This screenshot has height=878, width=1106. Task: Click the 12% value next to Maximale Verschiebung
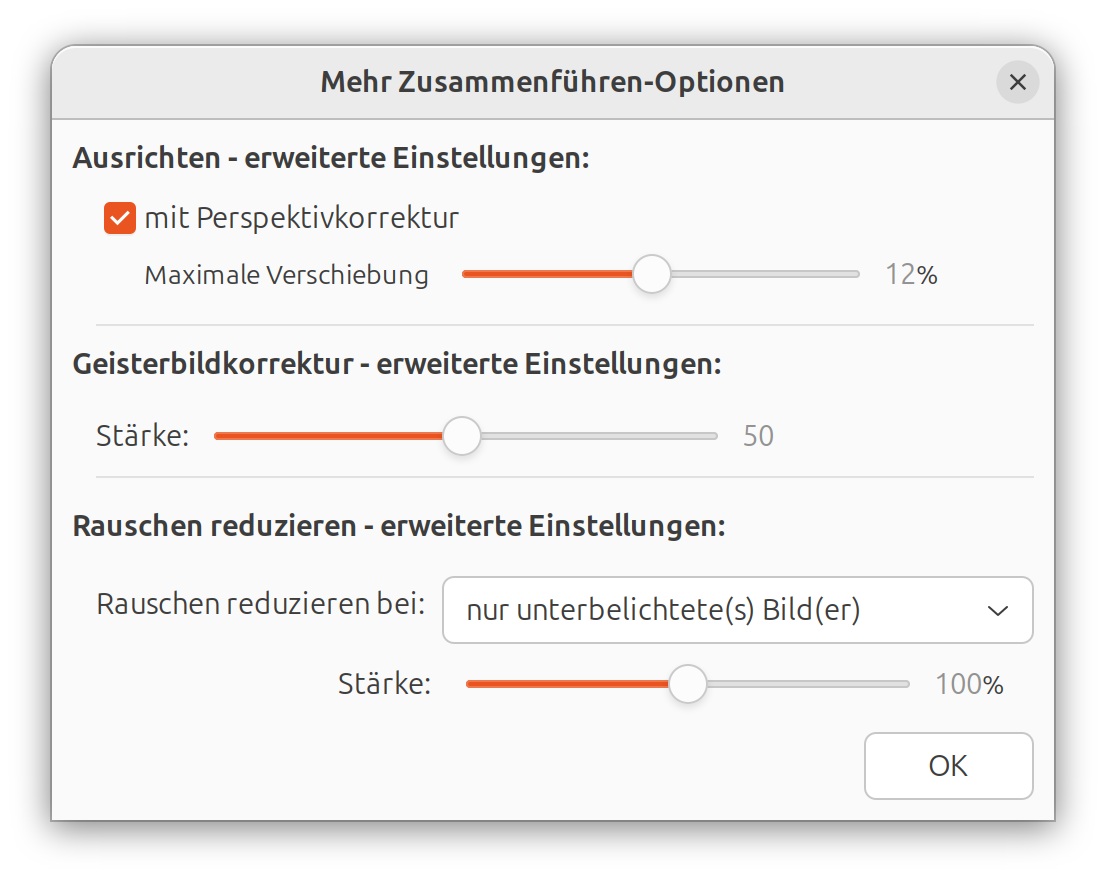911,275
